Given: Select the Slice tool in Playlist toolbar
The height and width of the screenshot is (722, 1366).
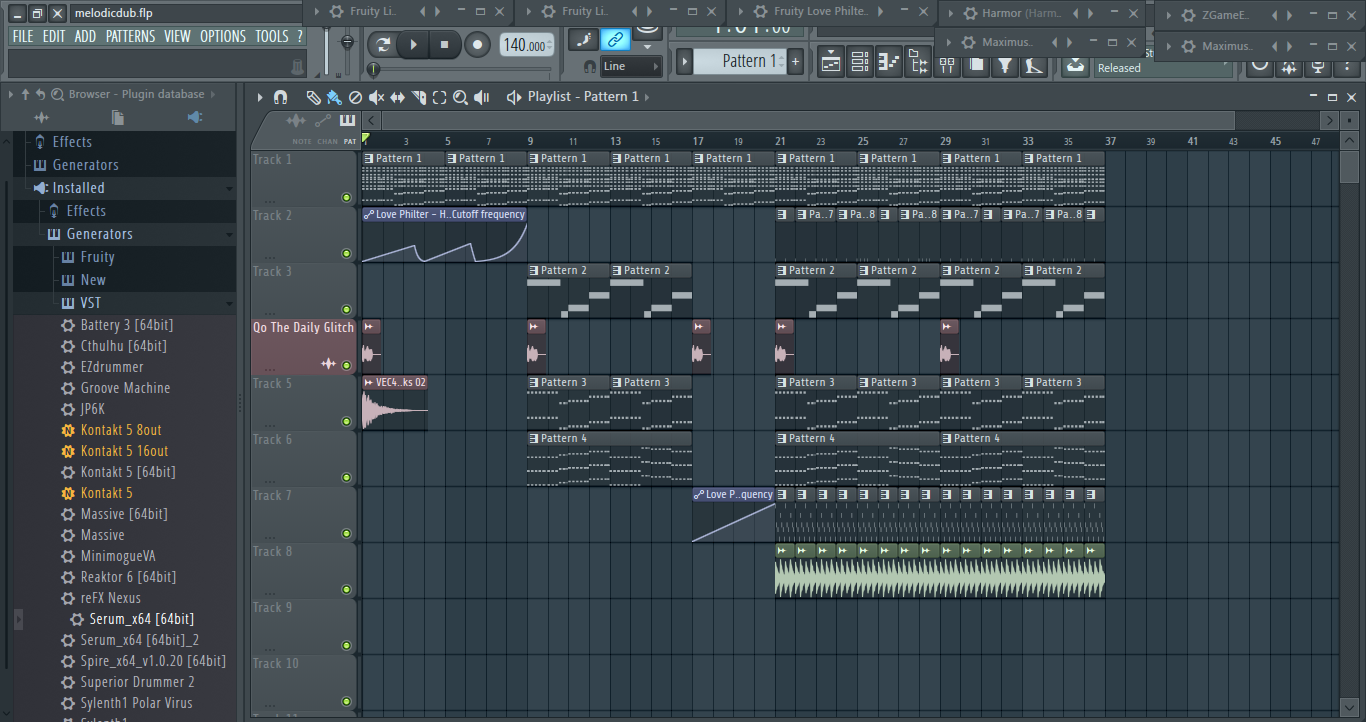Looking at the screenshot, I should [418, 97].
